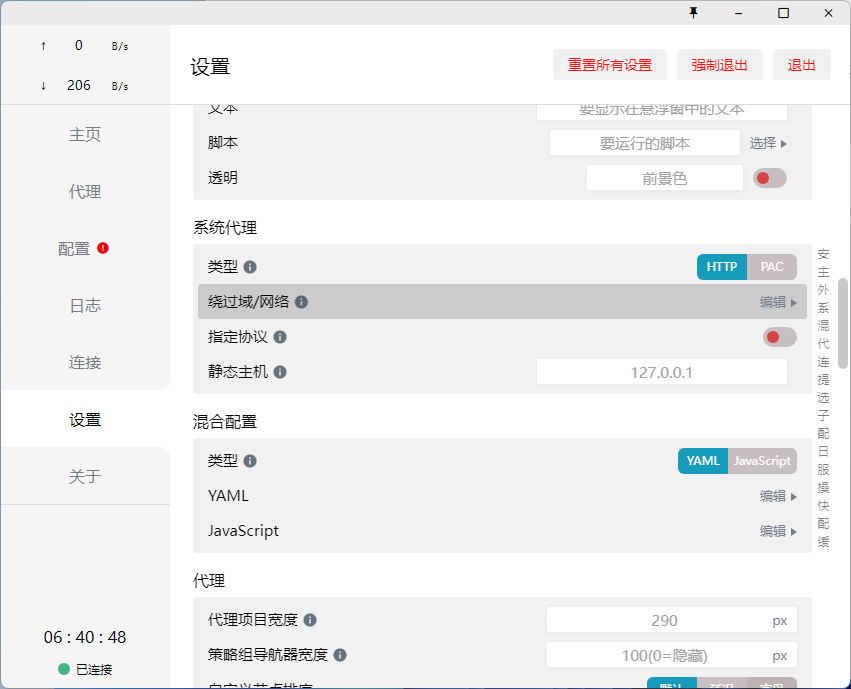
Task: Focus the 前景色 color input field
Action: click(665, 178)
